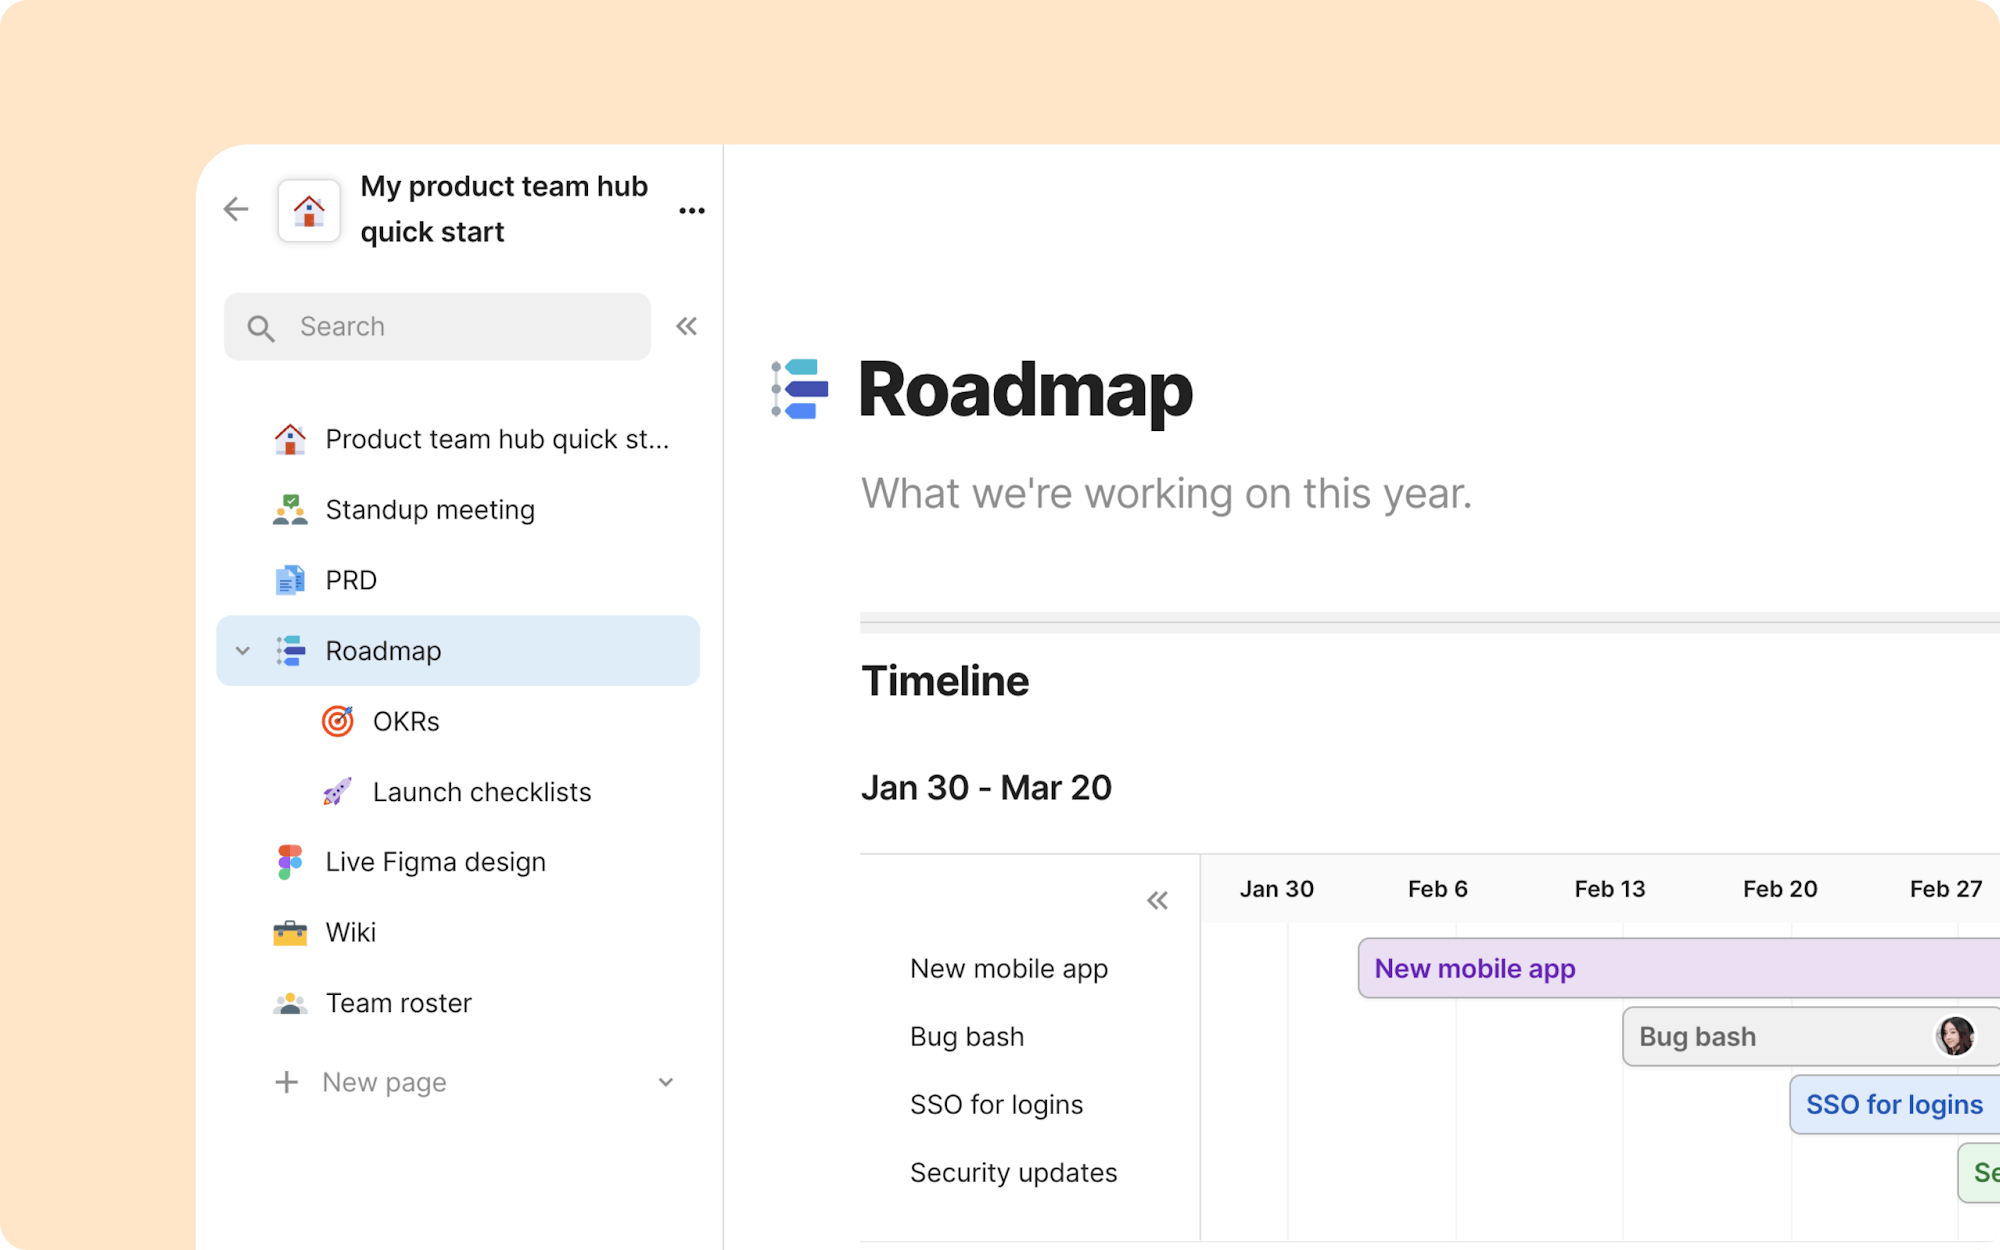Collapse the sidebar with double chevron

(x=686, y=326)
